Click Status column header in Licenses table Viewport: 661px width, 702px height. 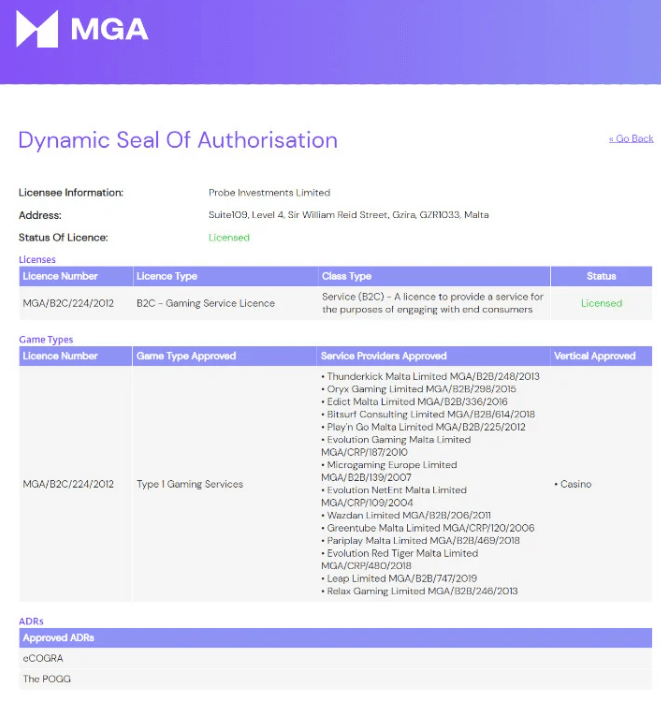click(x=601, y=276)
